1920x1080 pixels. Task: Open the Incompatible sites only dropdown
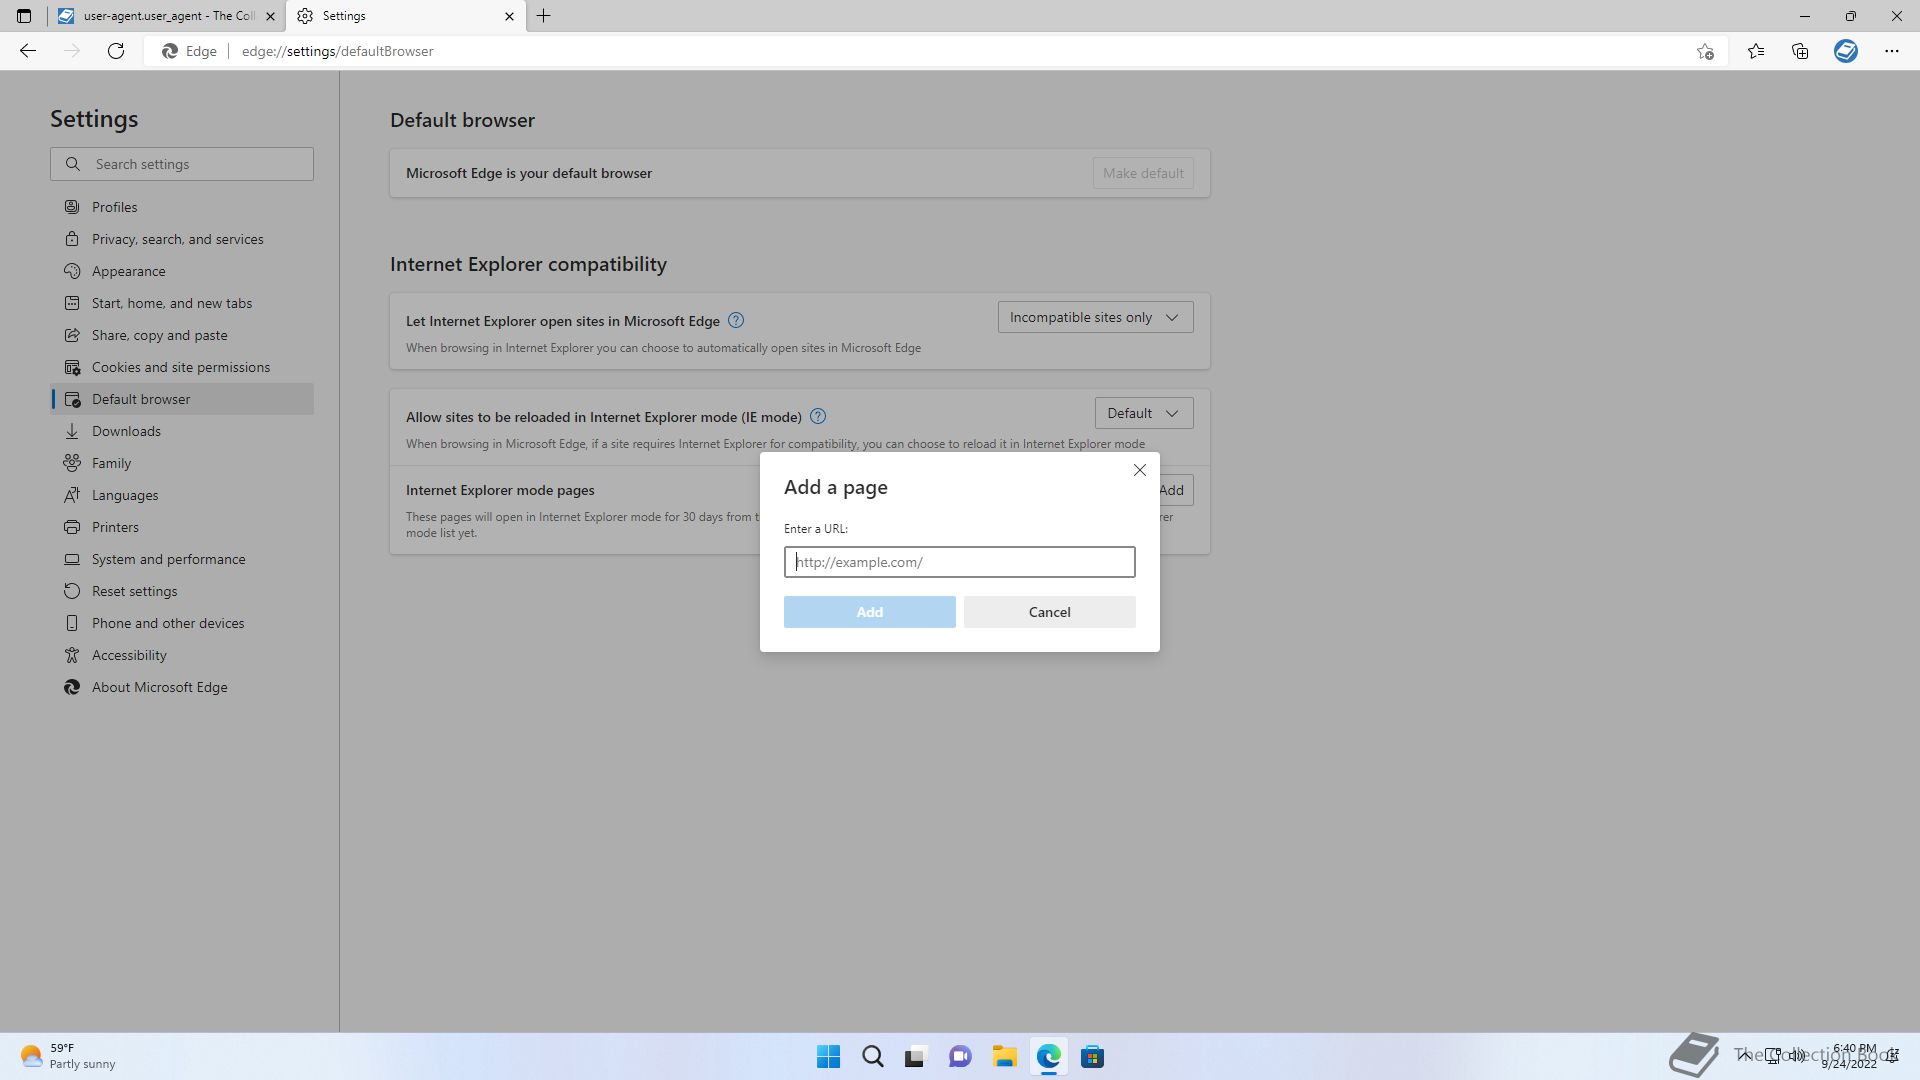(x=1095, y=317)
